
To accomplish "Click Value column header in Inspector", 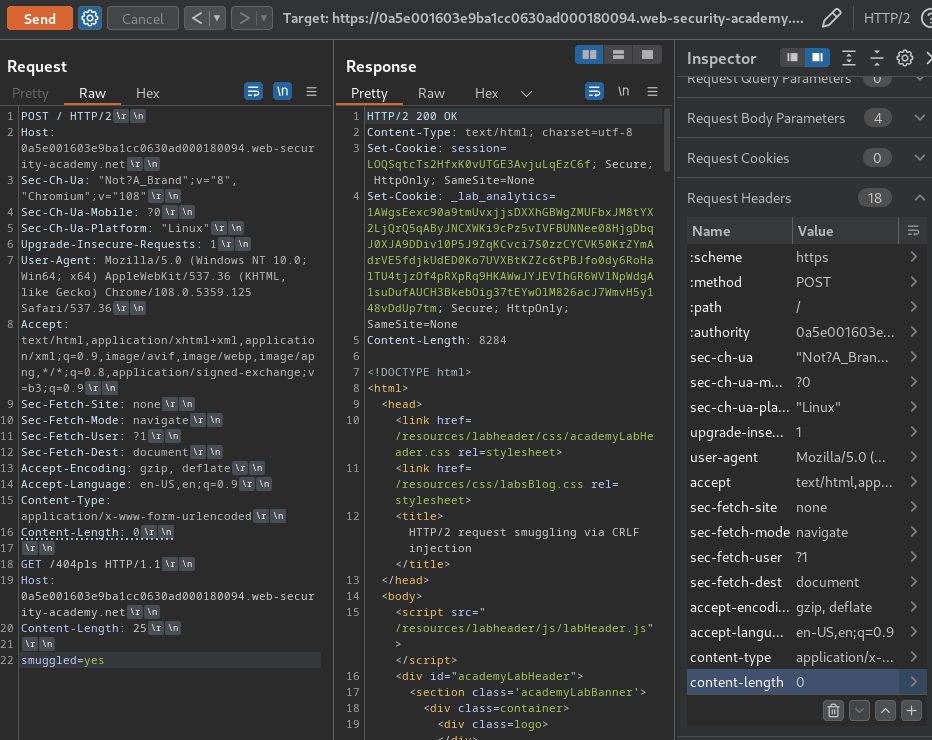I will click(845, 231).
